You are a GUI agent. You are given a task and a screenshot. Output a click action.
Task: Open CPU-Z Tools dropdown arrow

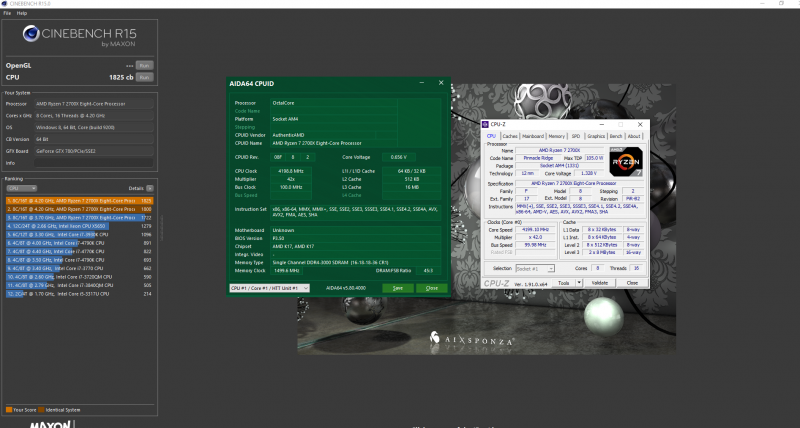click(579, 283)
